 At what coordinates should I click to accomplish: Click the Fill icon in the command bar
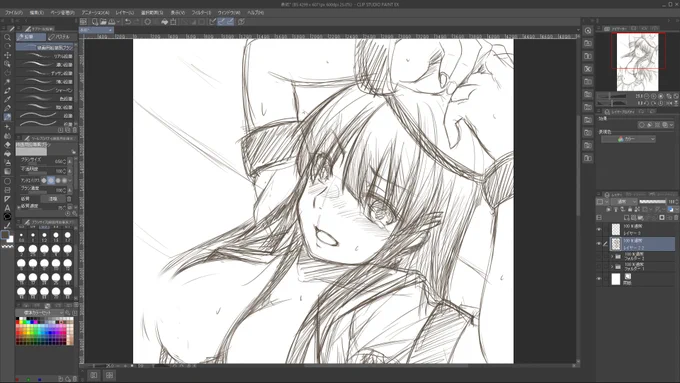(x=165, y=22)
